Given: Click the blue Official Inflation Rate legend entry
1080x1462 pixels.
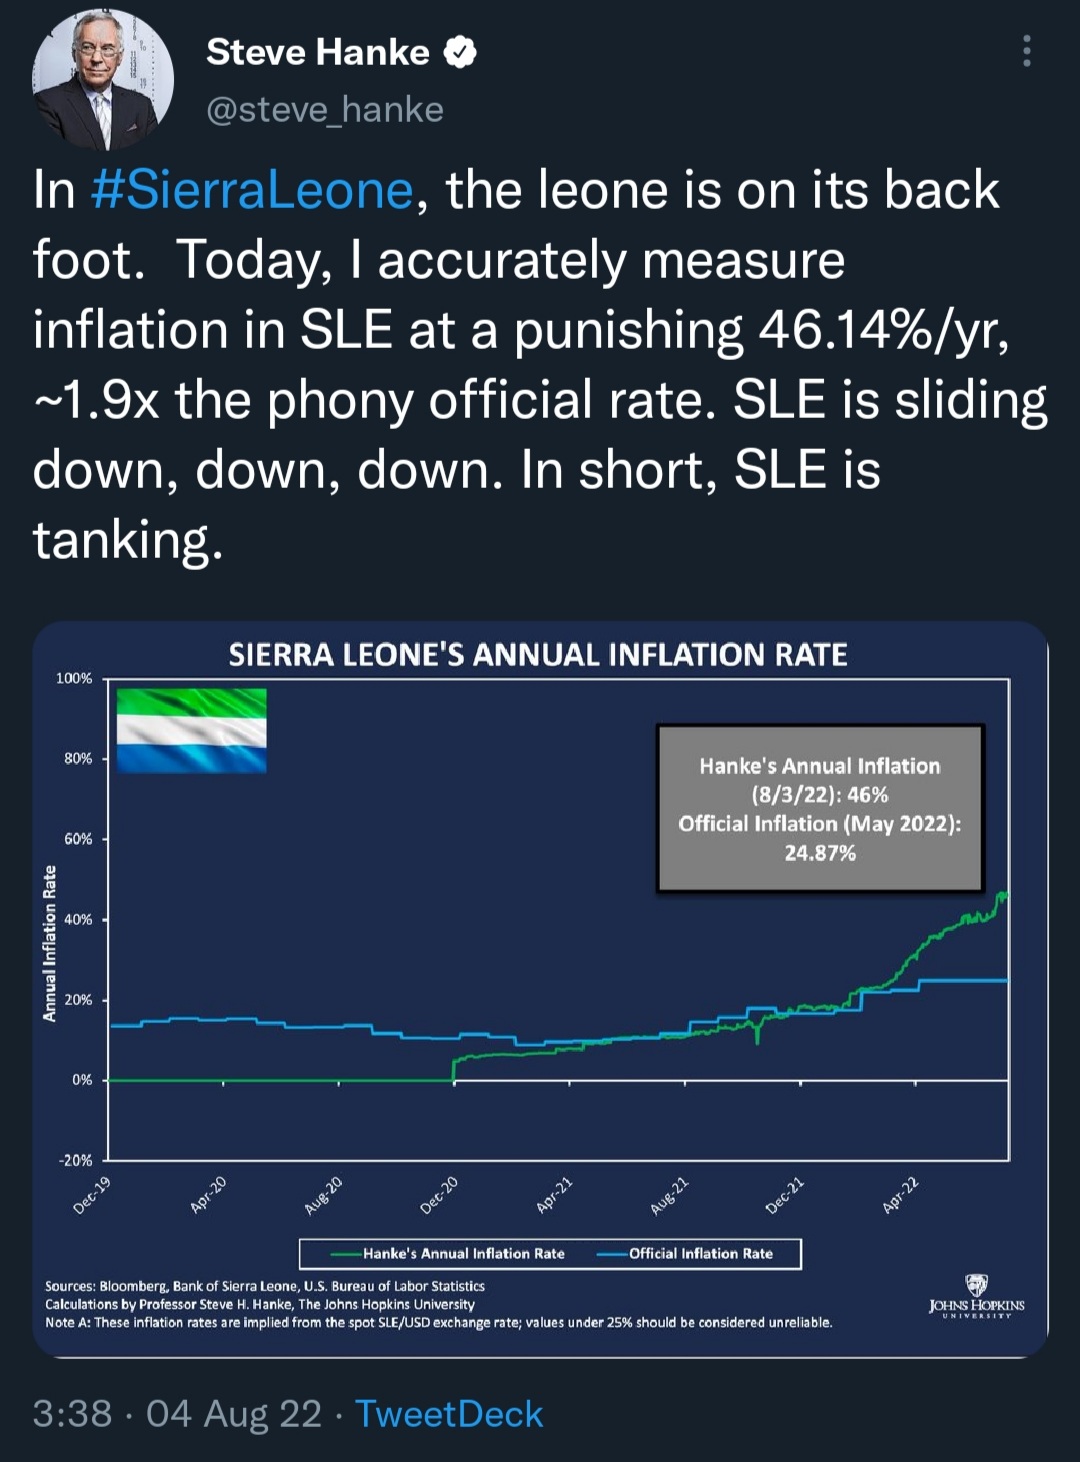Looking at the screenshot, I should click(x=686, y=1253).
